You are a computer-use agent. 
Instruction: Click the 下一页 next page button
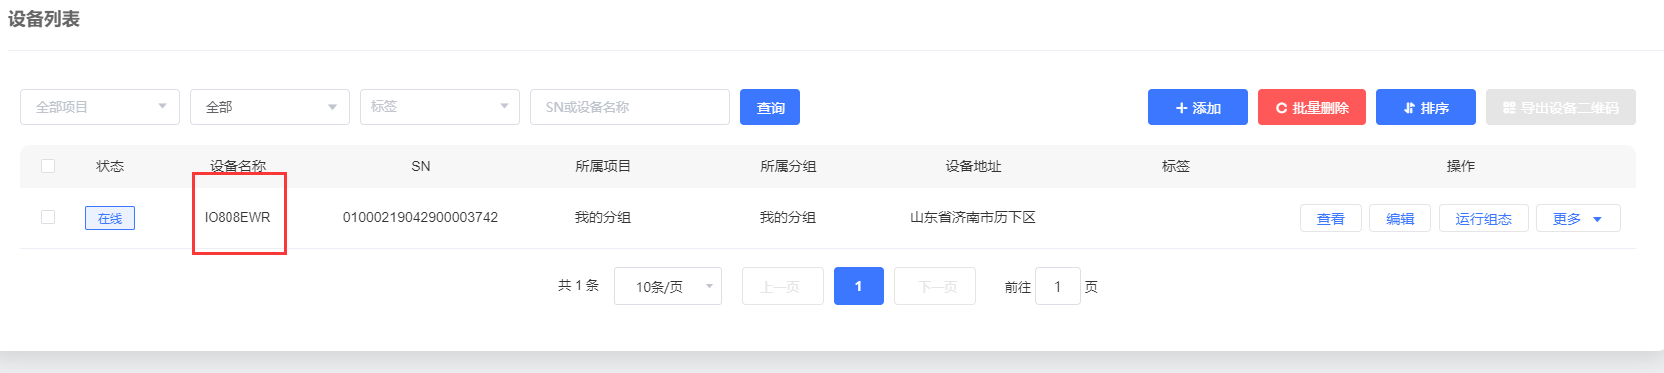934,286
